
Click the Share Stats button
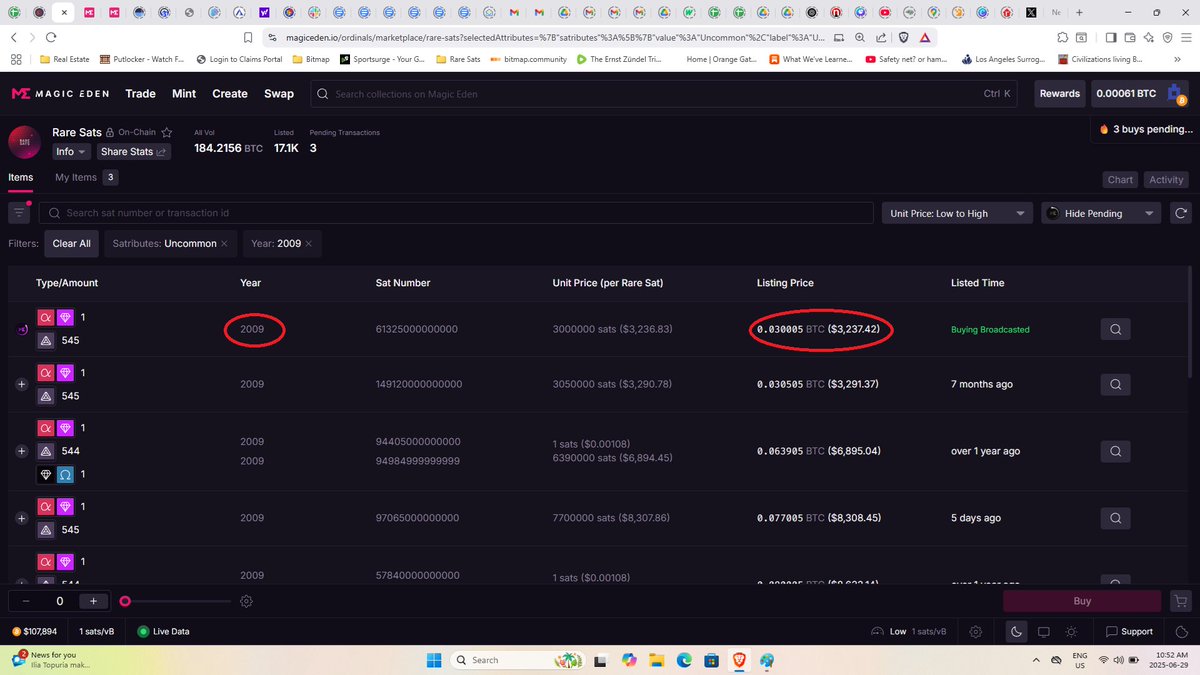click(x=134, y=151)
